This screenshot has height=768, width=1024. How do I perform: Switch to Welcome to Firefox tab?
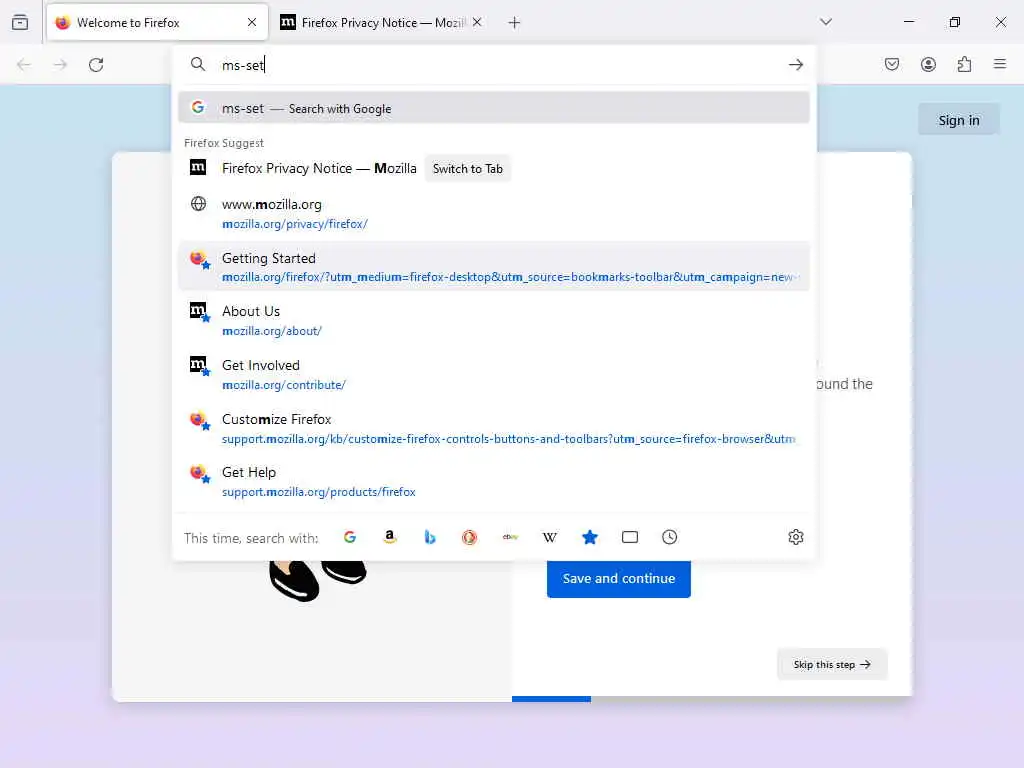[157, 22]
